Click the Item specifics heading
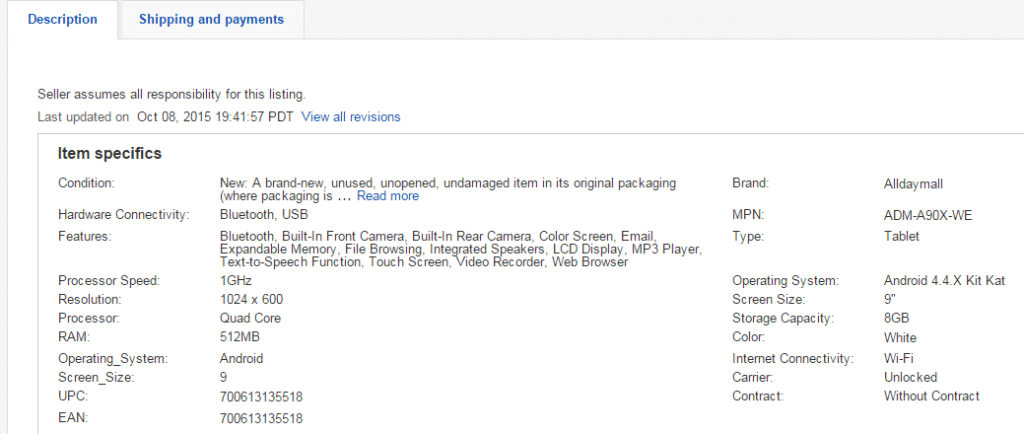 pos(109,153)
